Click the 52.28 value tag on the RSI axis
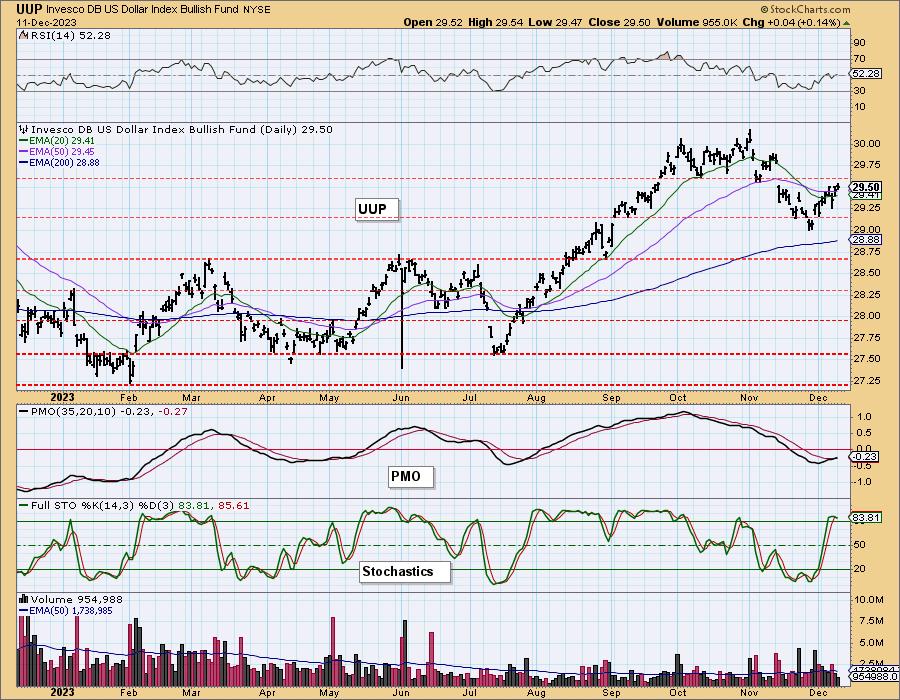Viewport: 900px width, 700px height. tap(866, 74)
